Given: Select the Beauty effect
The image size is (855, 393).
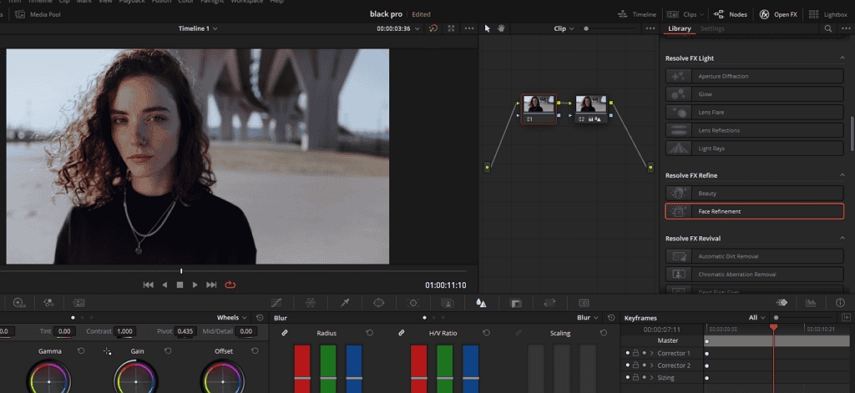Looking at the screenshot, I should point(754,194).
